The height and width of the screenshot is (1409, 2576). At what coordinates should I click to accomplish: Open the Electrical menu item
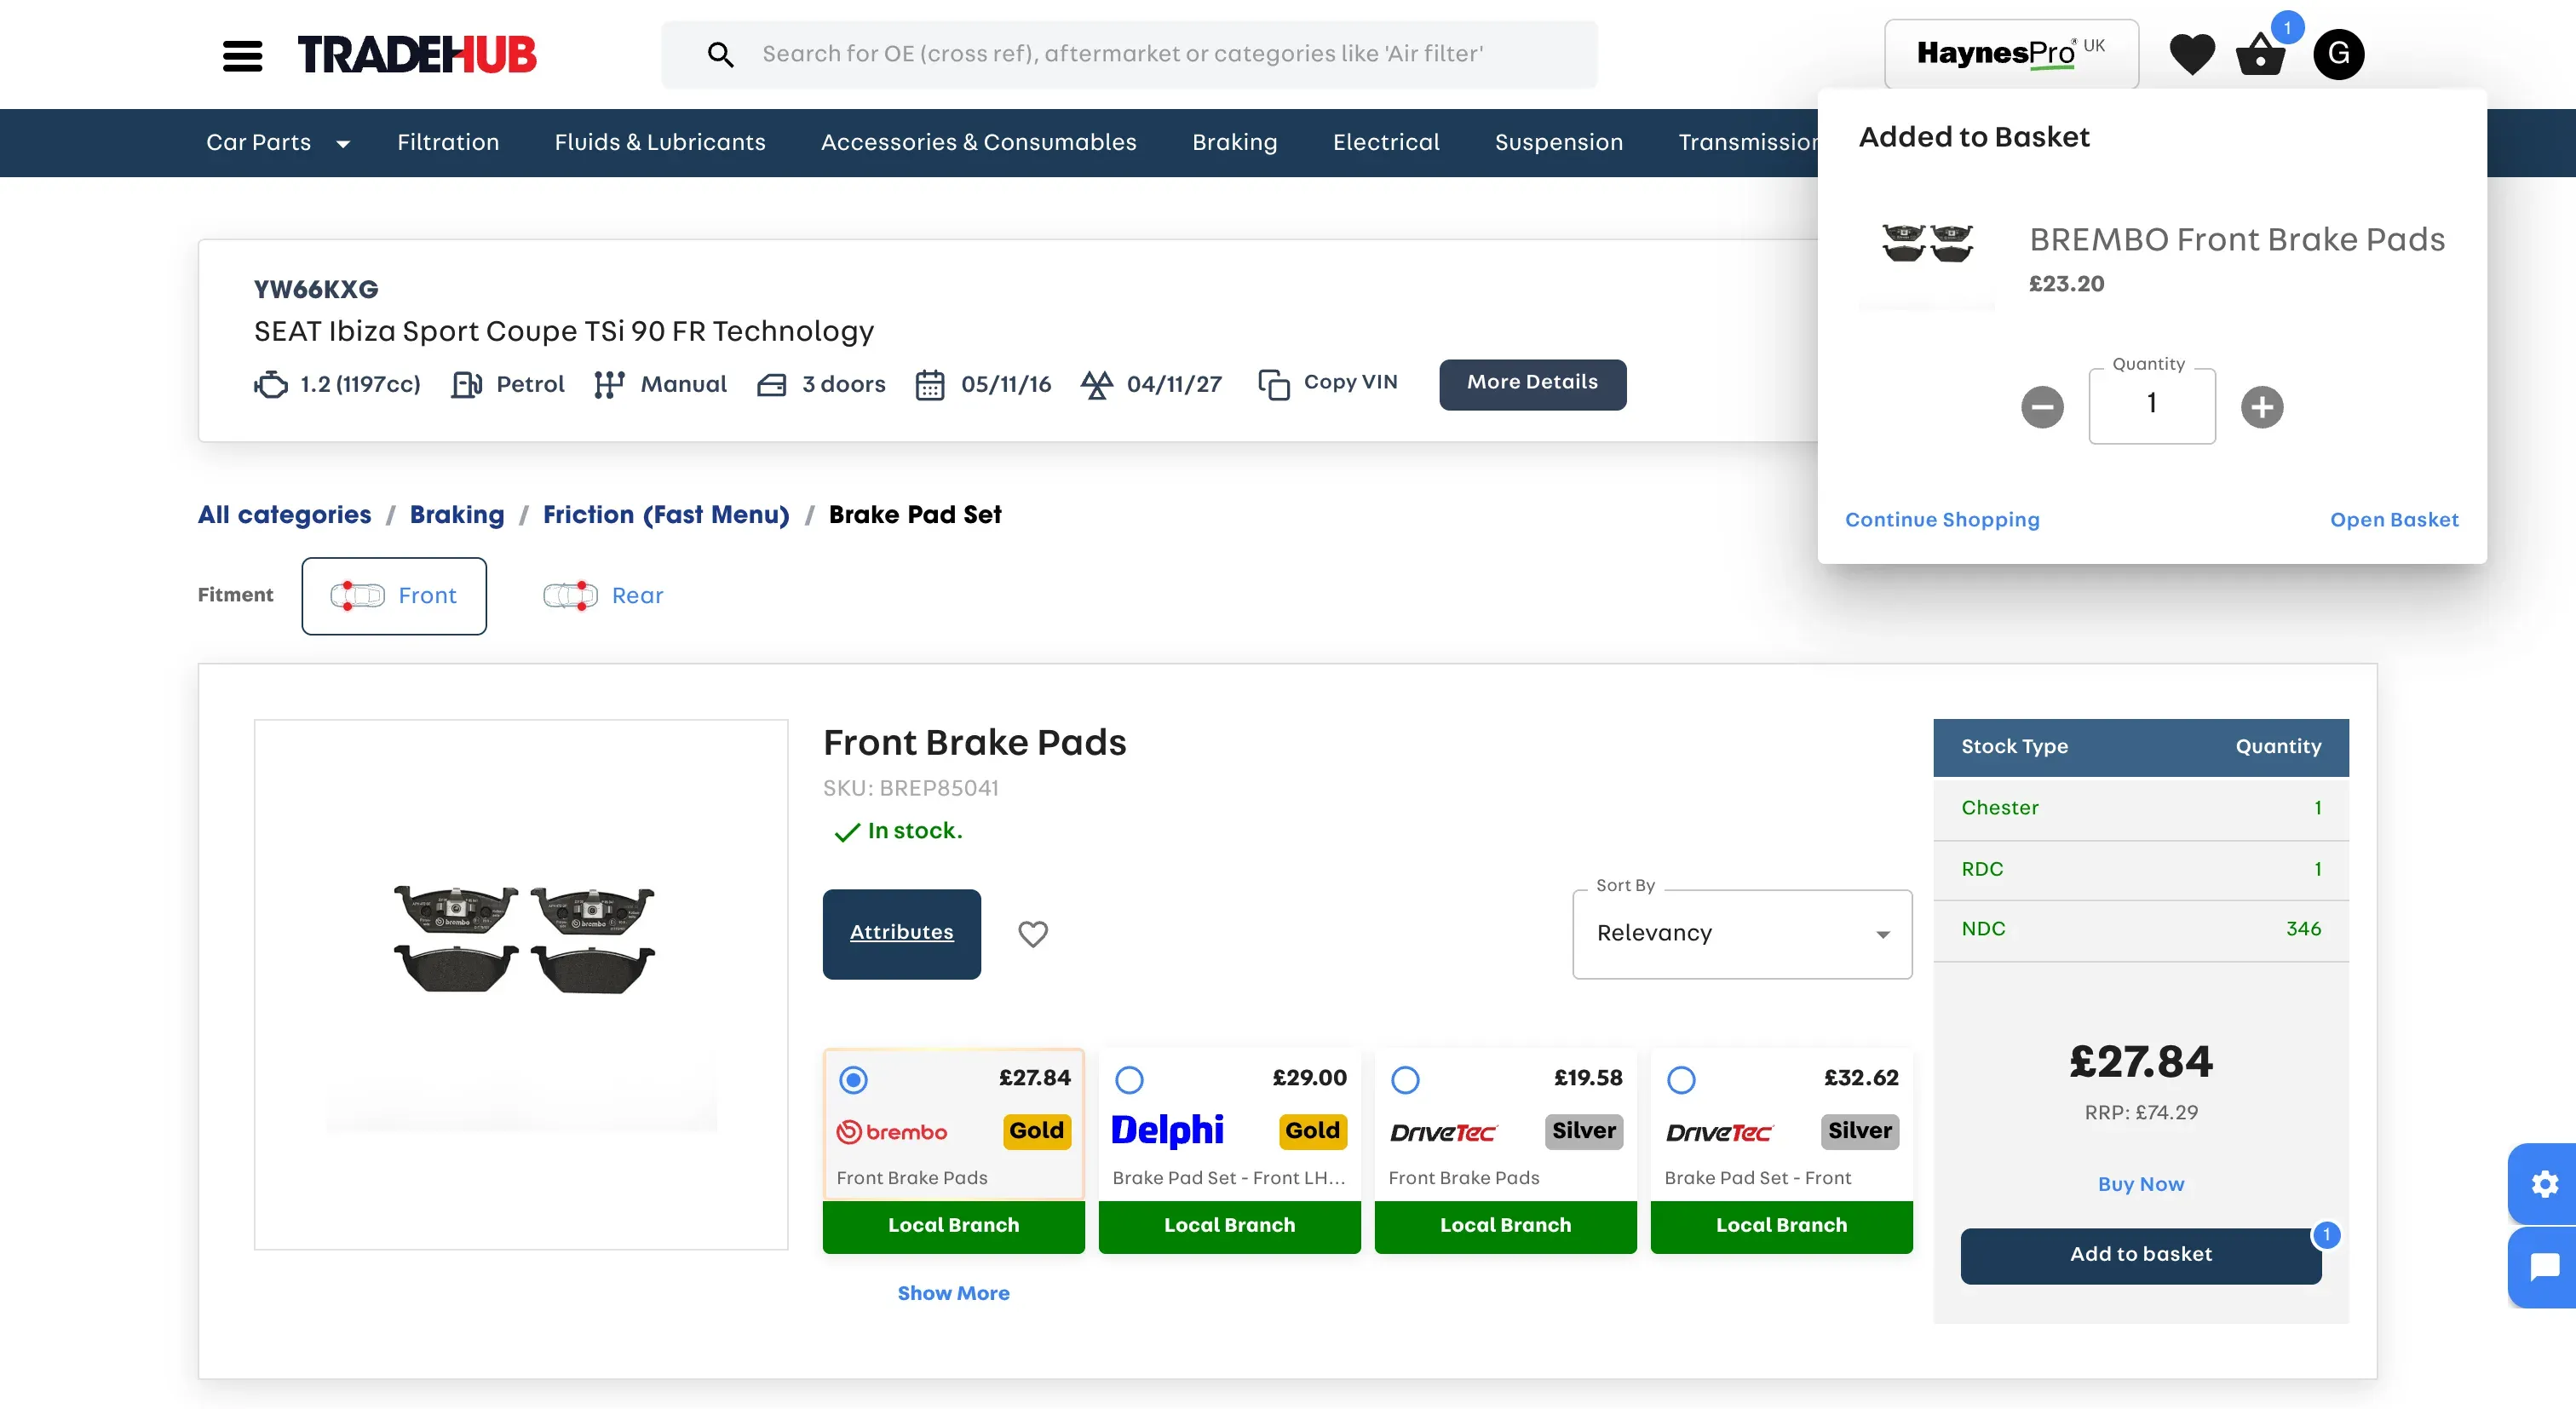click(1386, 142)
